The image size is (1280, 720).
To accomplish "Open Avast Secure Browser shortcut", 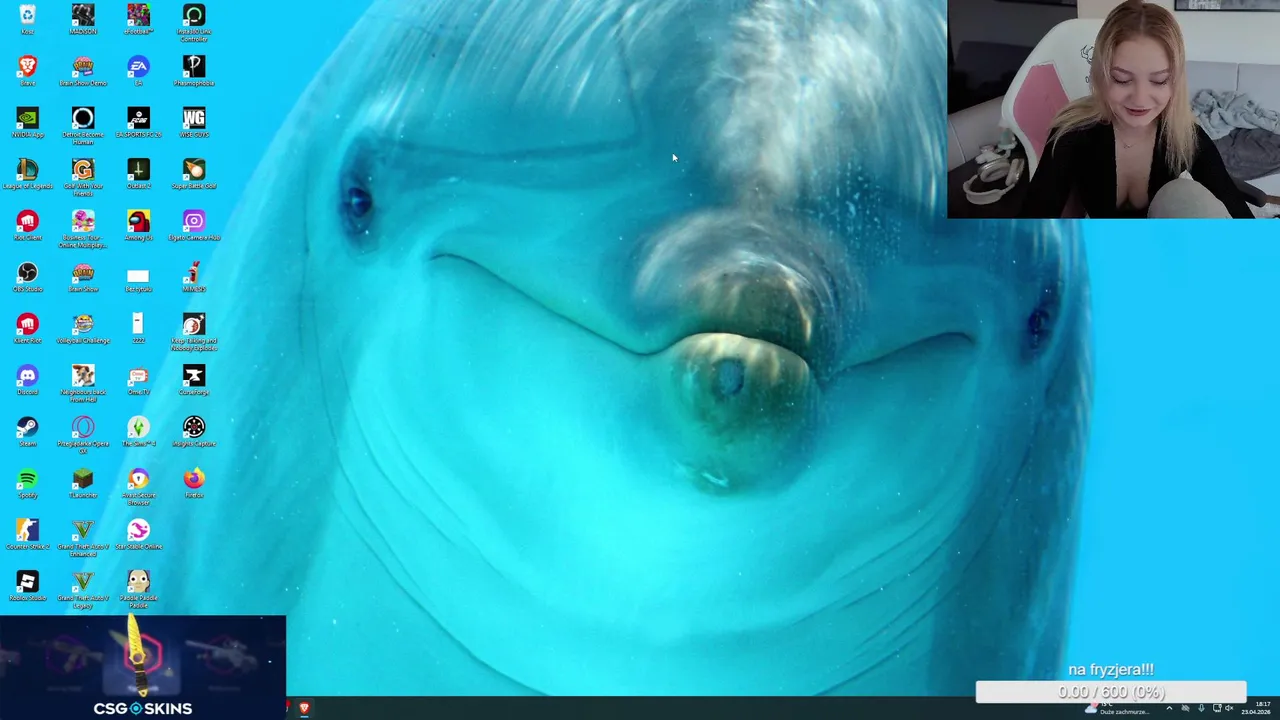I will (138, 486).
